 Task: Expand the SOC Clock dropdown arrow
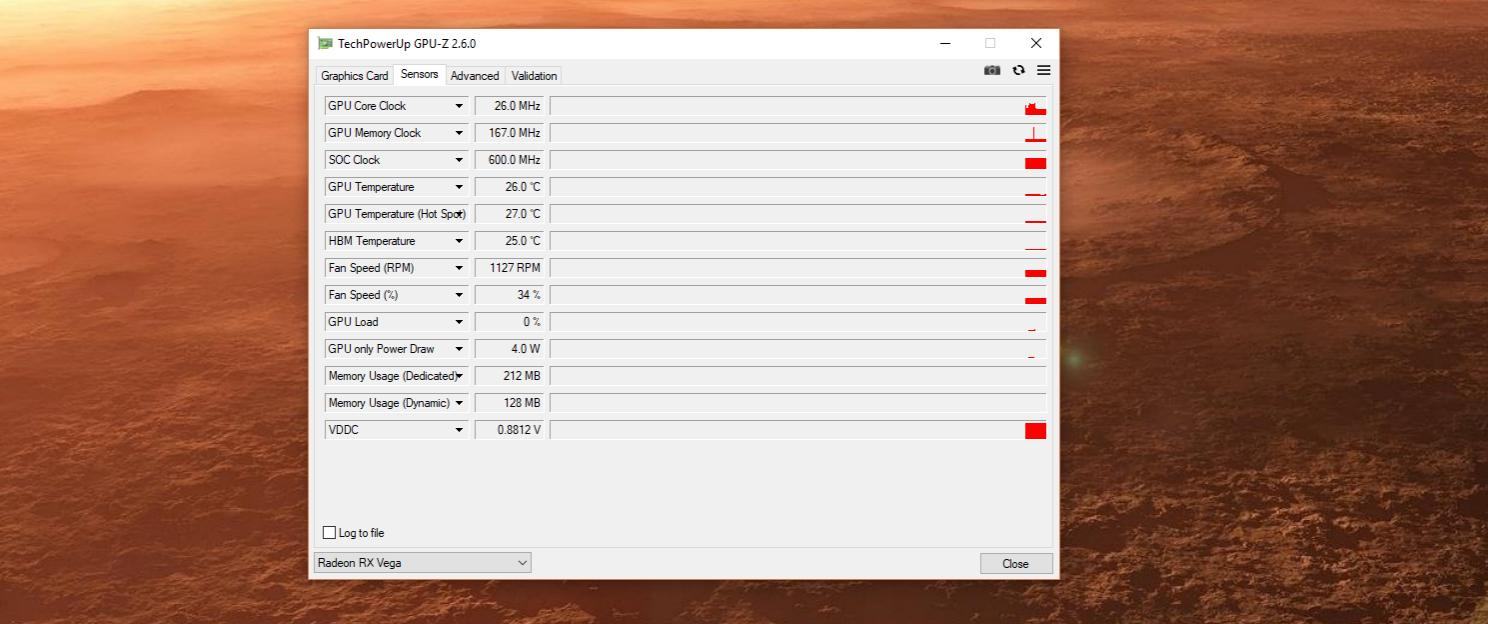pyautogui.click(x=459, y=160)
